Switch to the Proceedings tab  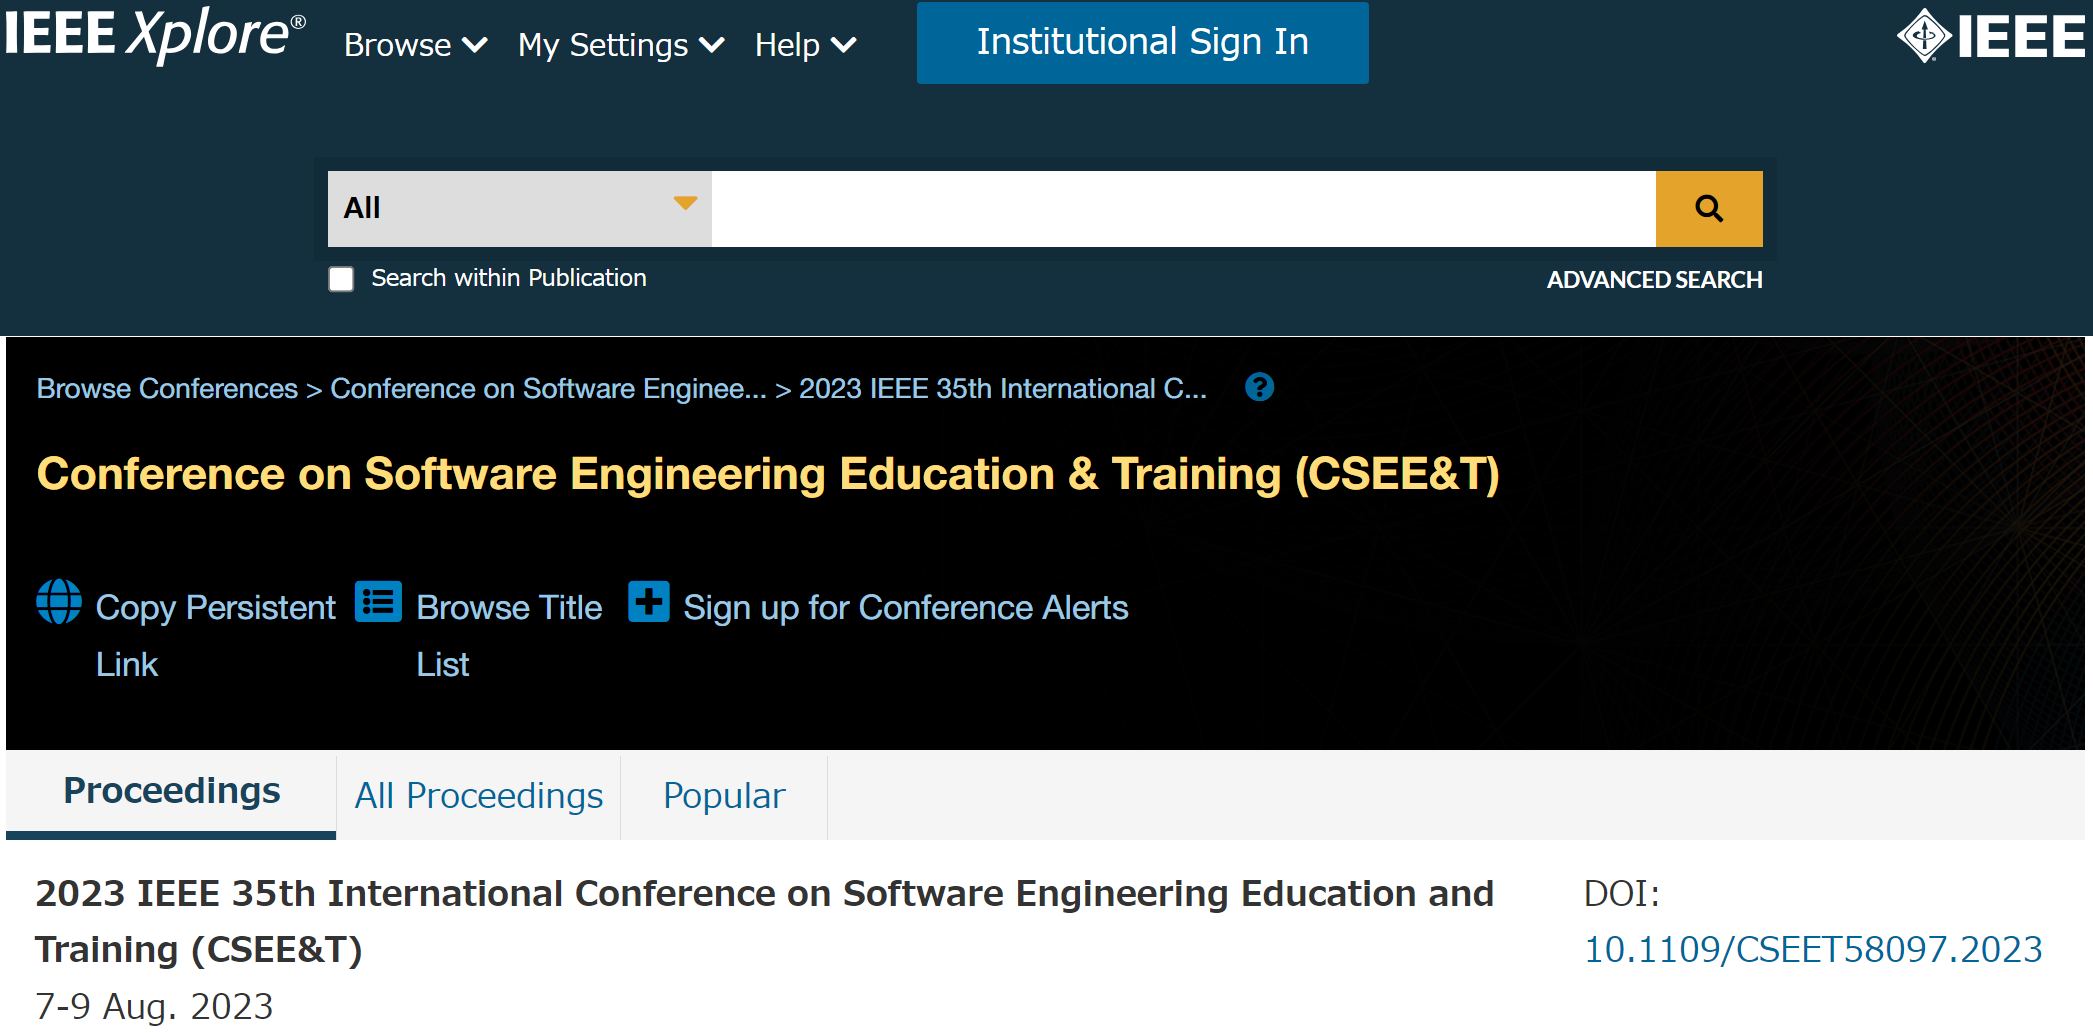click(x=171, y=795)
